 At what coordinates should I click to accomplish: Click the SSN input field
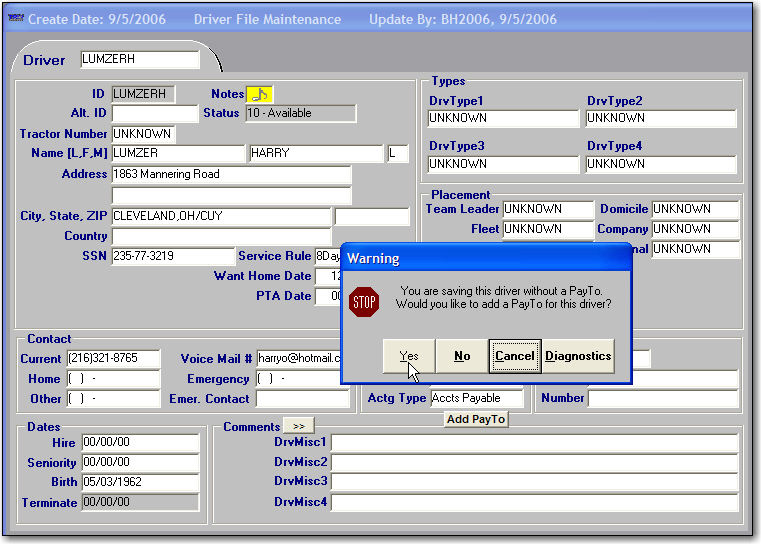click(x=172, y=256)
